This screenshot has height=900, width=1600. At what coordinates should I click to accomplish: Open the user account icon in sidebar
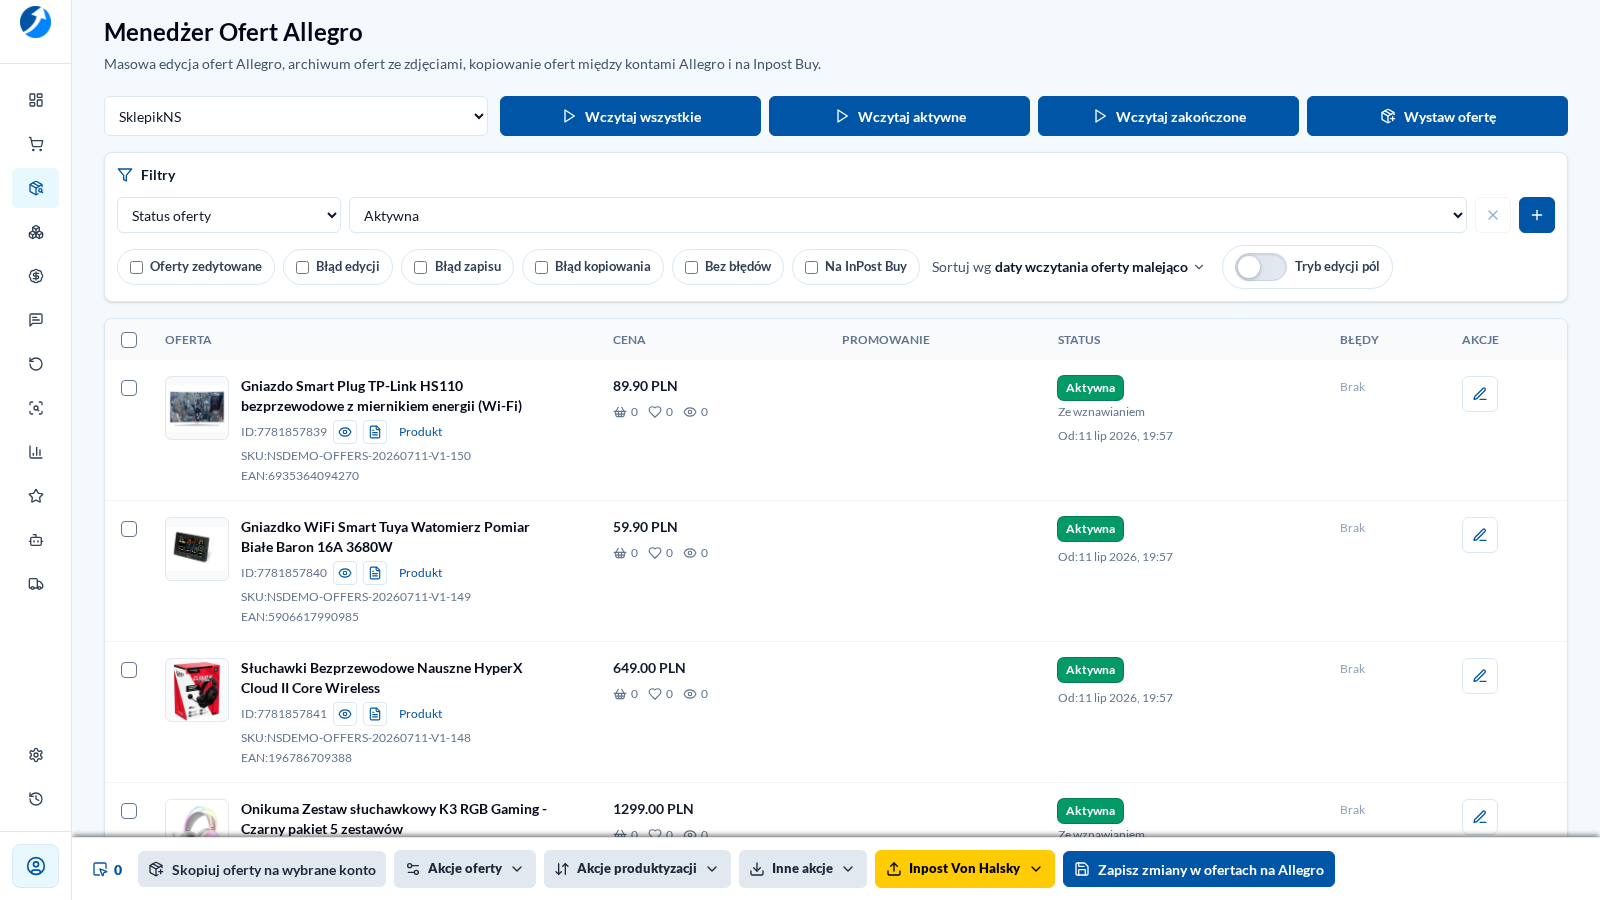pyautogui.click(x=36, y=866)
